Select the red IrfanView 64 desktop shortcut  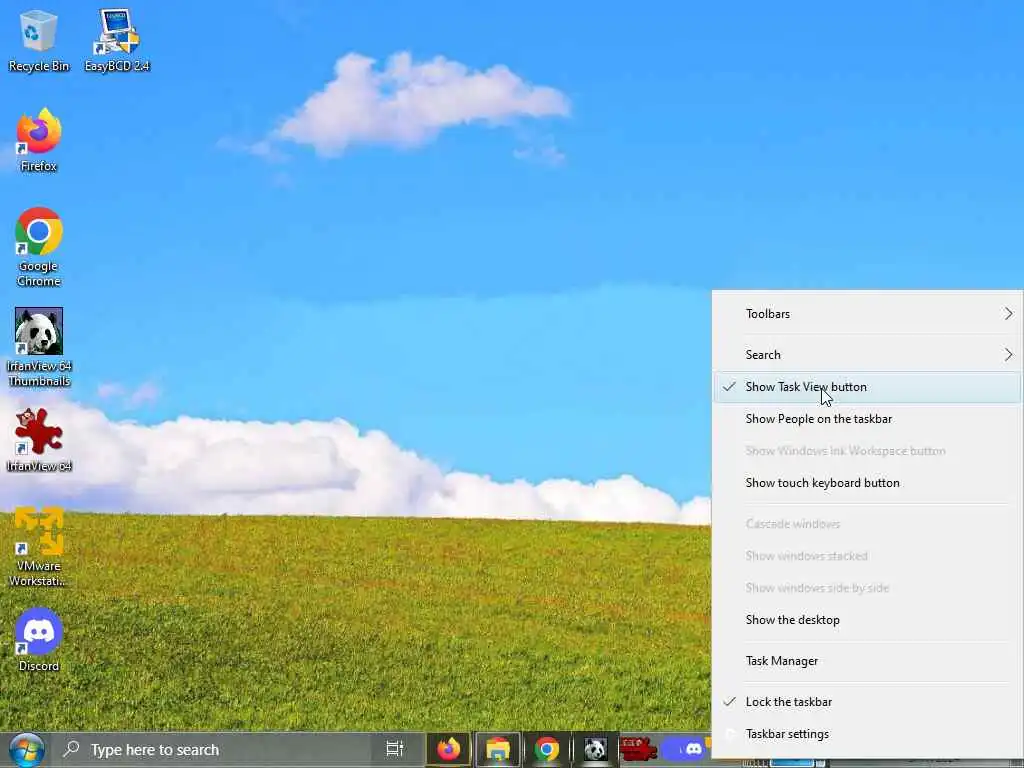pos(39,440)
